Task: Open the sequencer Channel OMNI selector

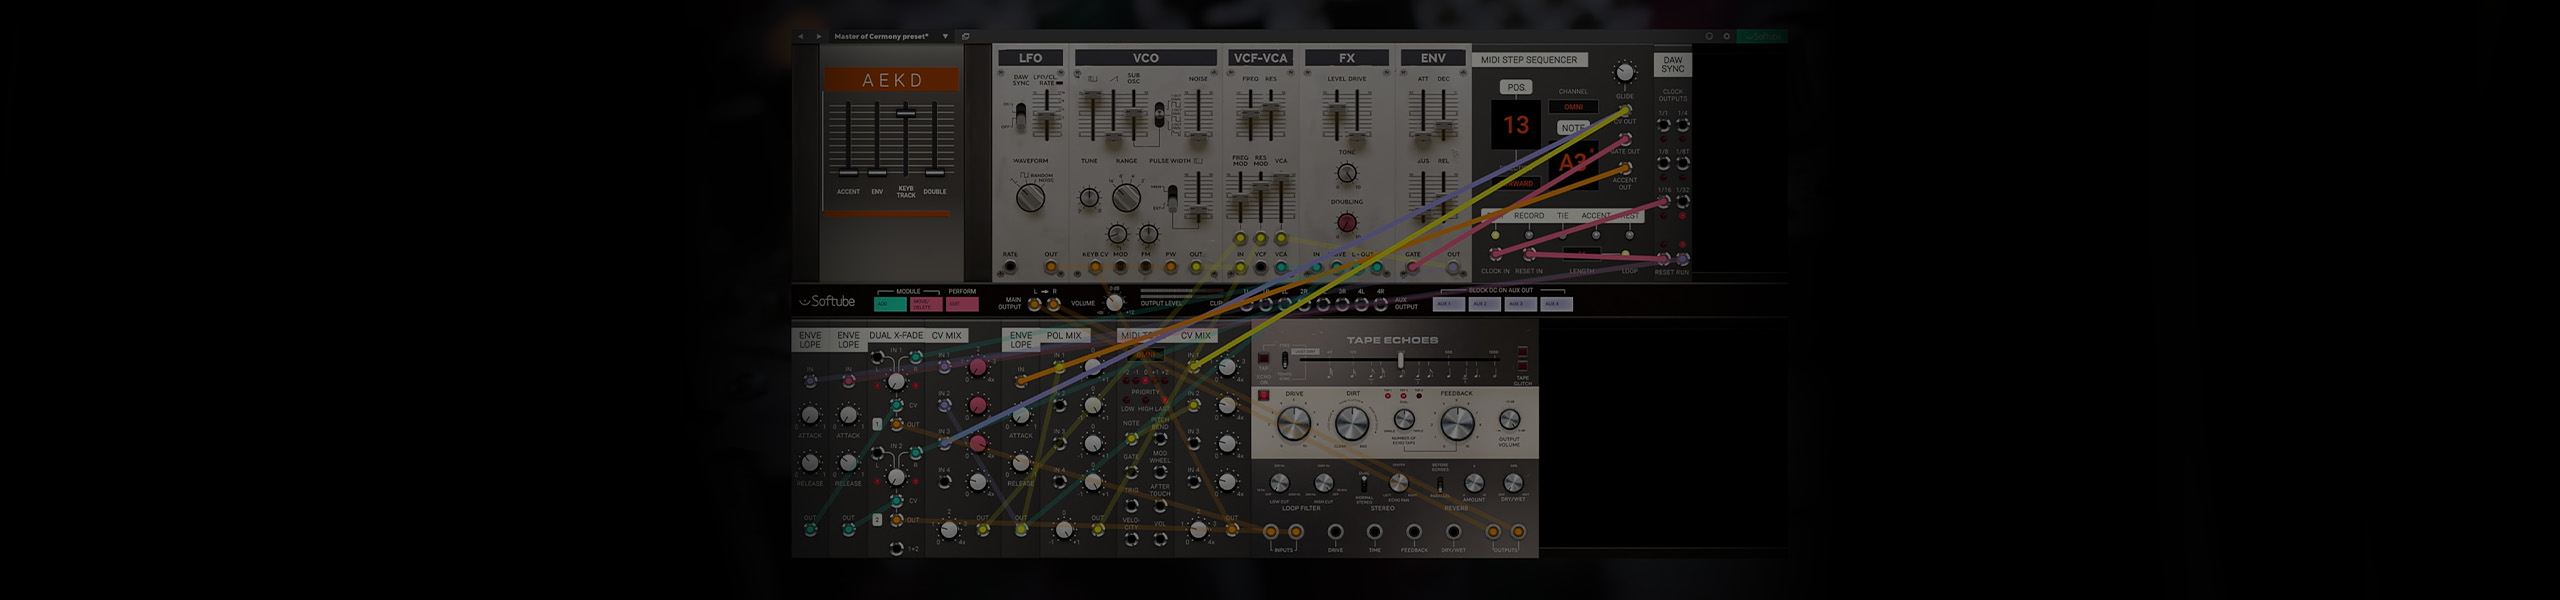Action: (x=1573, y=107)
